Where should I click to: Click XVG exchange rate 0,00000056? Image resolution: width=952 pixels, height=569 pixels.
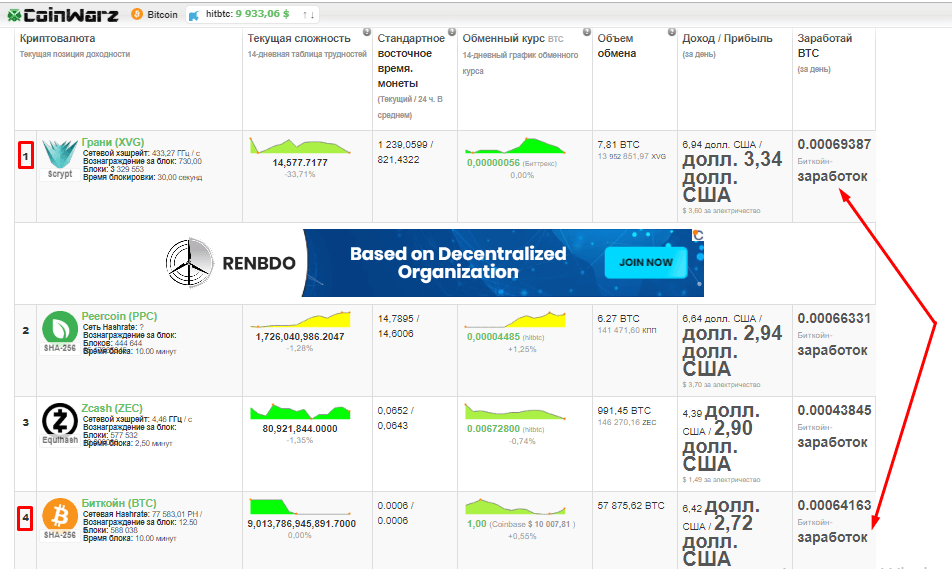click(x=494, y=163)
